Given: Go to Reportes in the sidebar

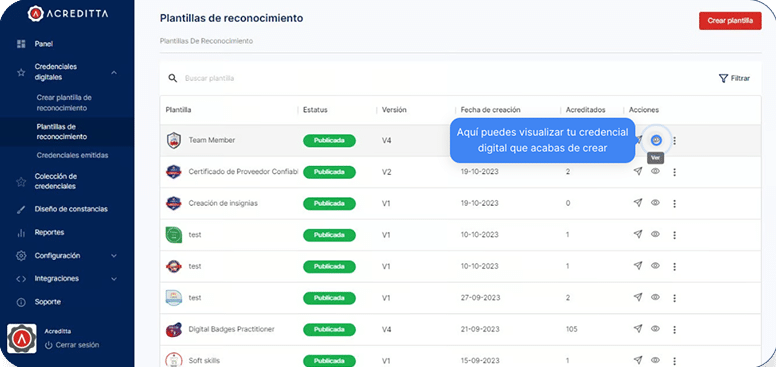Looking at the screenshot, I should (x=49, y=232).
